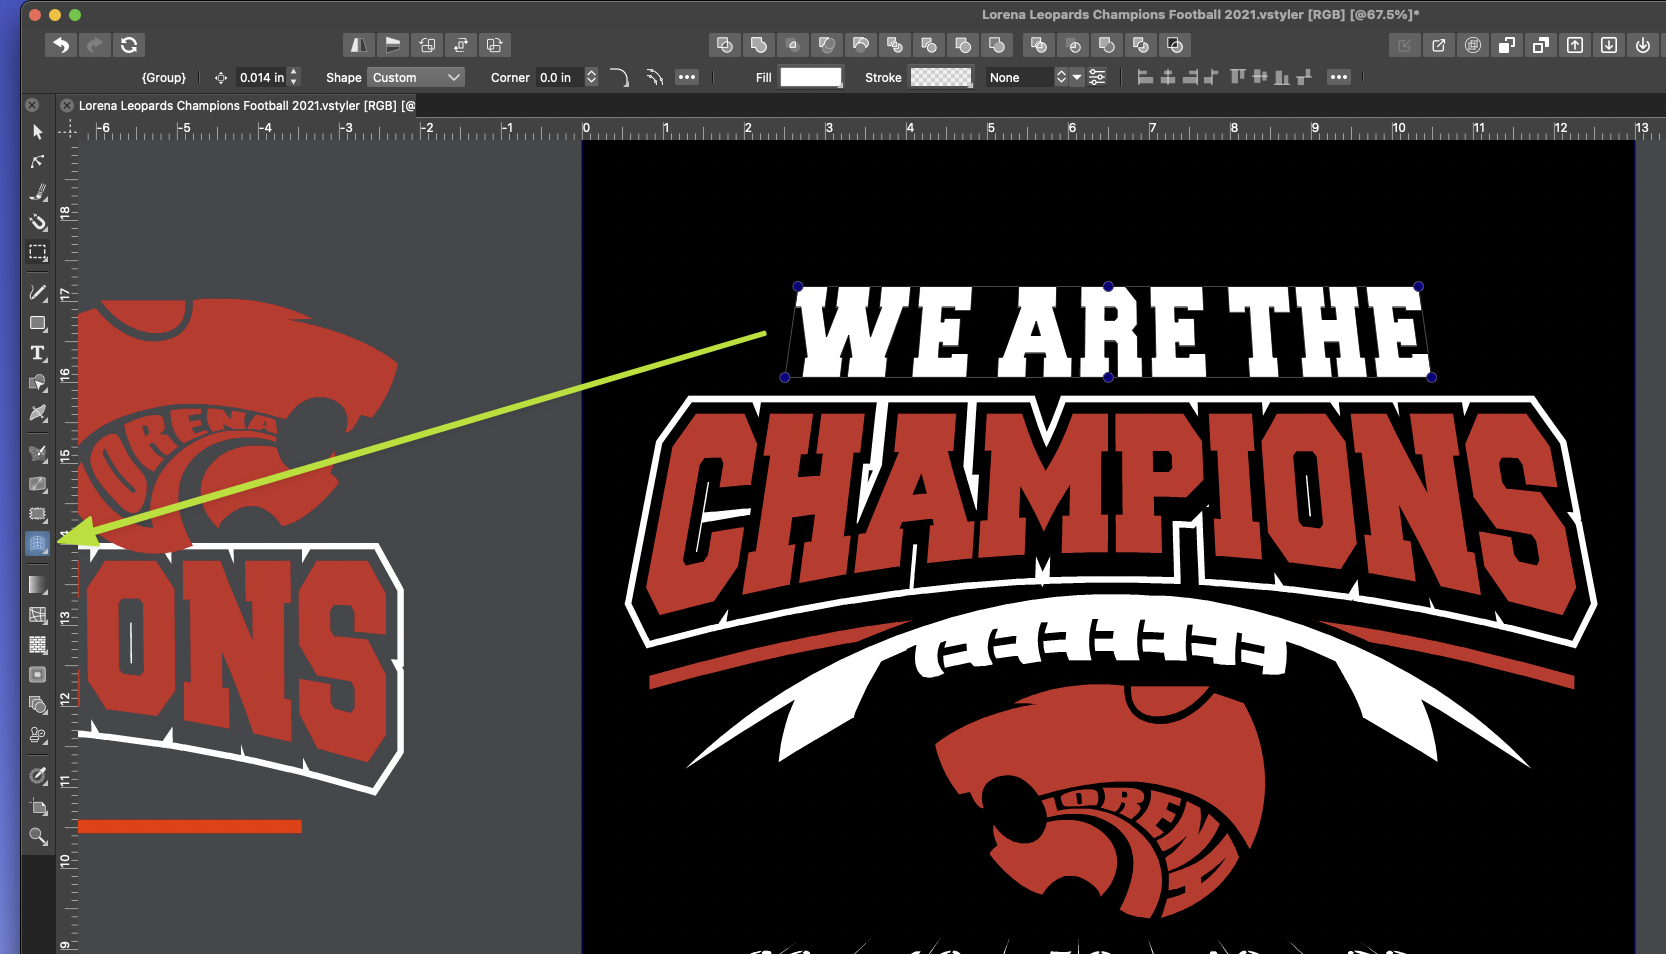Click the refresh/repeat circular arrow button
Viewport: 1666px width, 954px height.
129,45
